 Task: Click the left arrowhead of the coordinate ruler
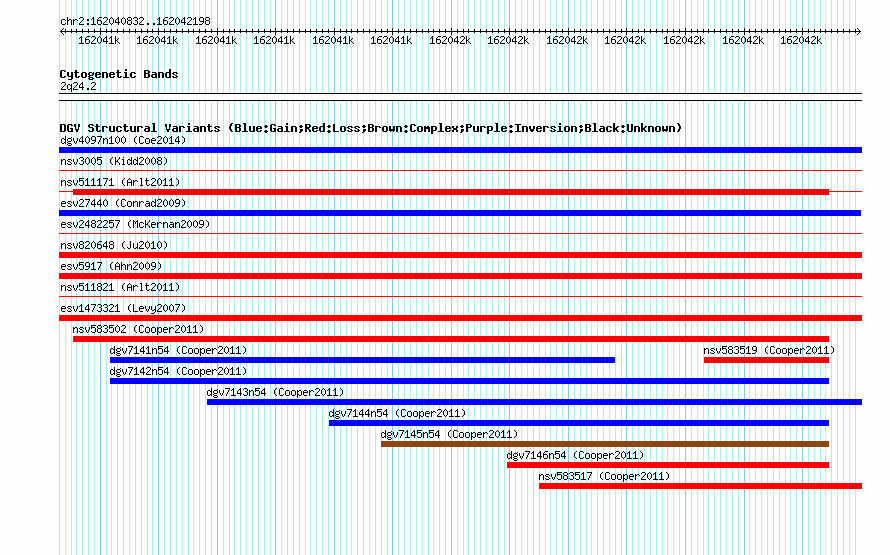(x=62, y=31)
